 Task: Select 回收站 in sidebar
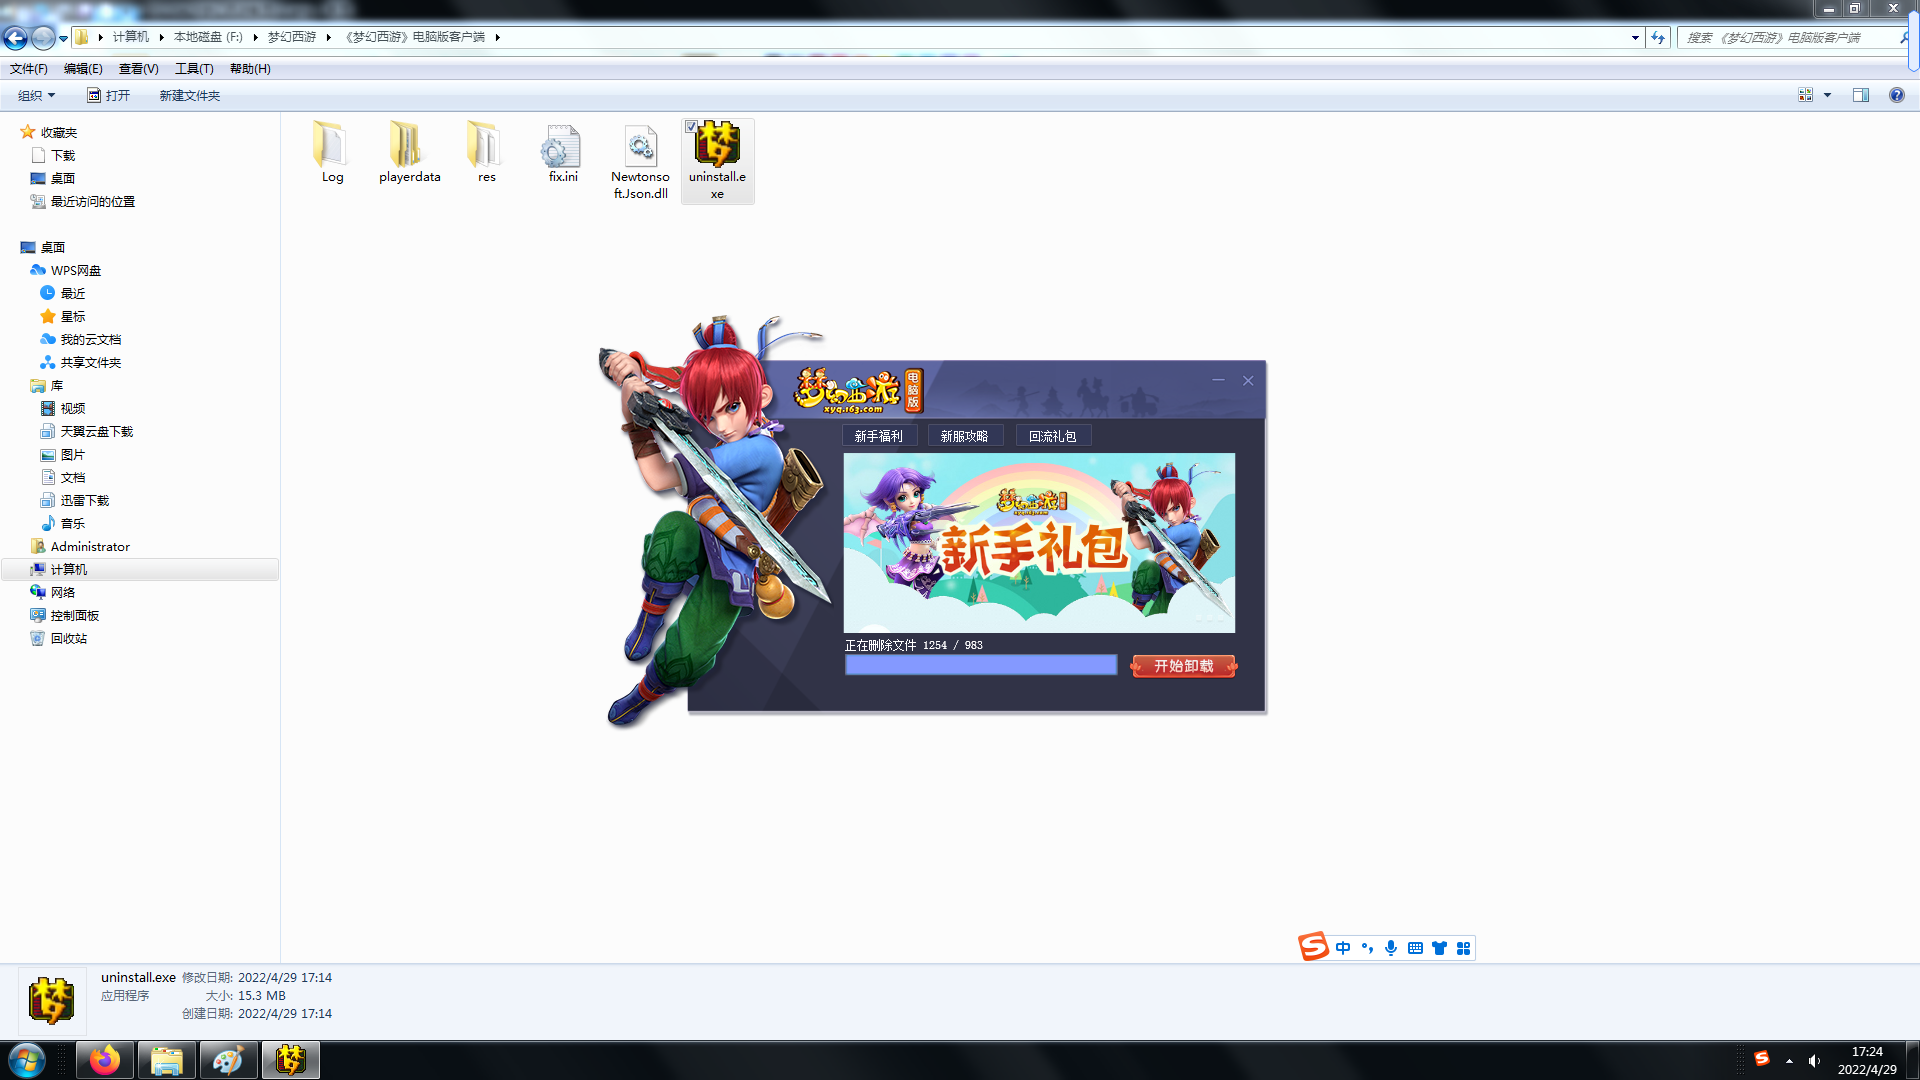[x=69, y=639]
